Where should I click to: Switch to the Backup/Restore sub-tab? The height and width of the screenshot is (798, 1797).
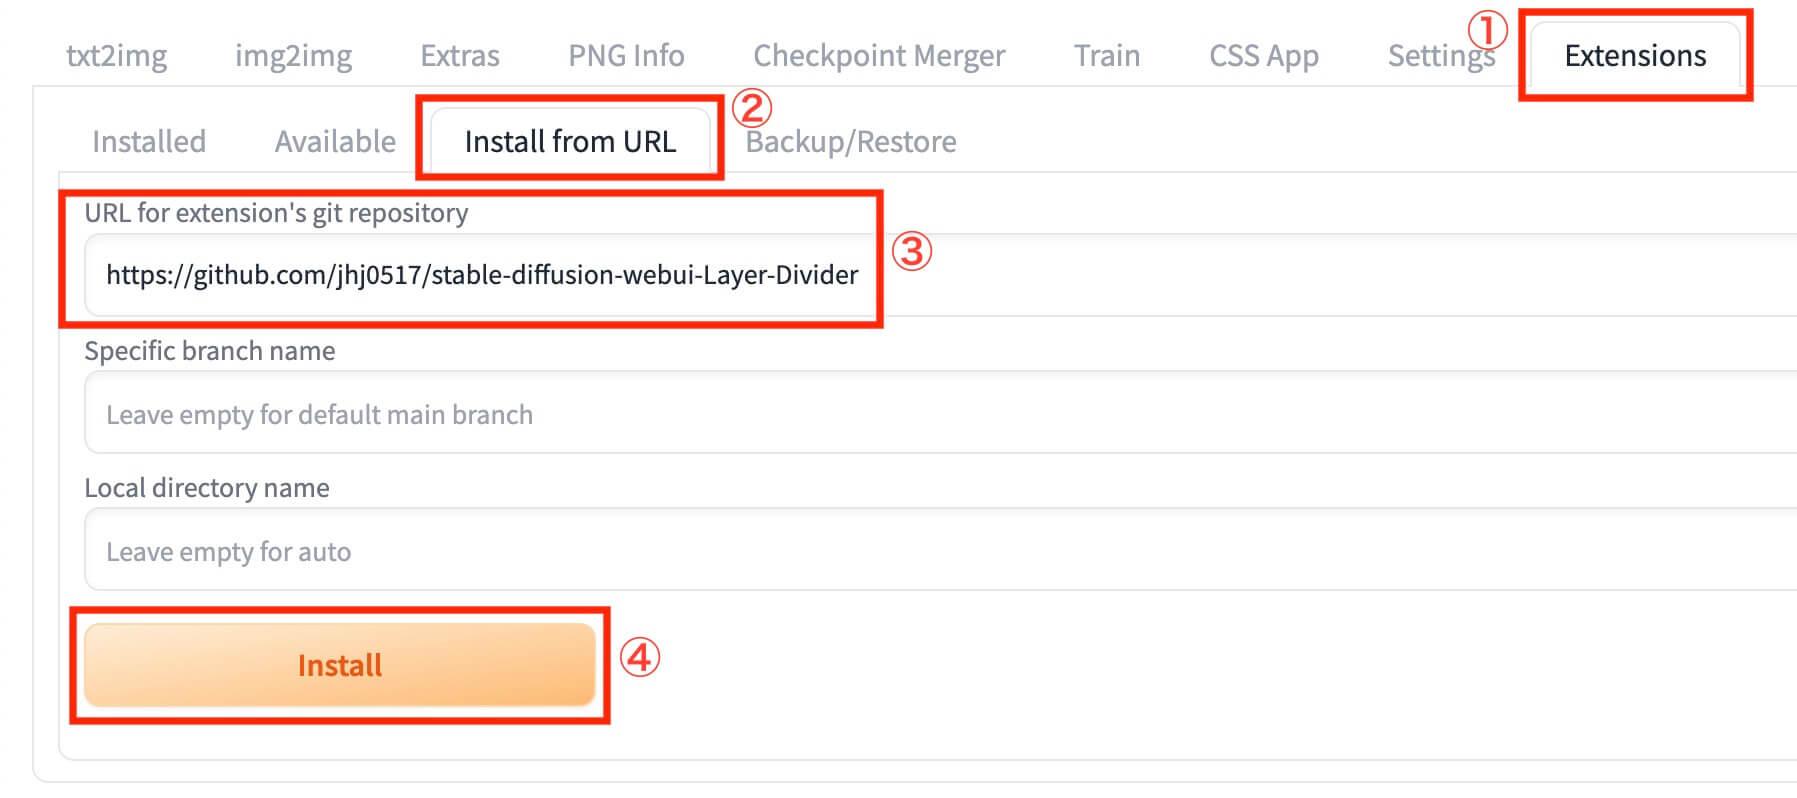[851, 142]
